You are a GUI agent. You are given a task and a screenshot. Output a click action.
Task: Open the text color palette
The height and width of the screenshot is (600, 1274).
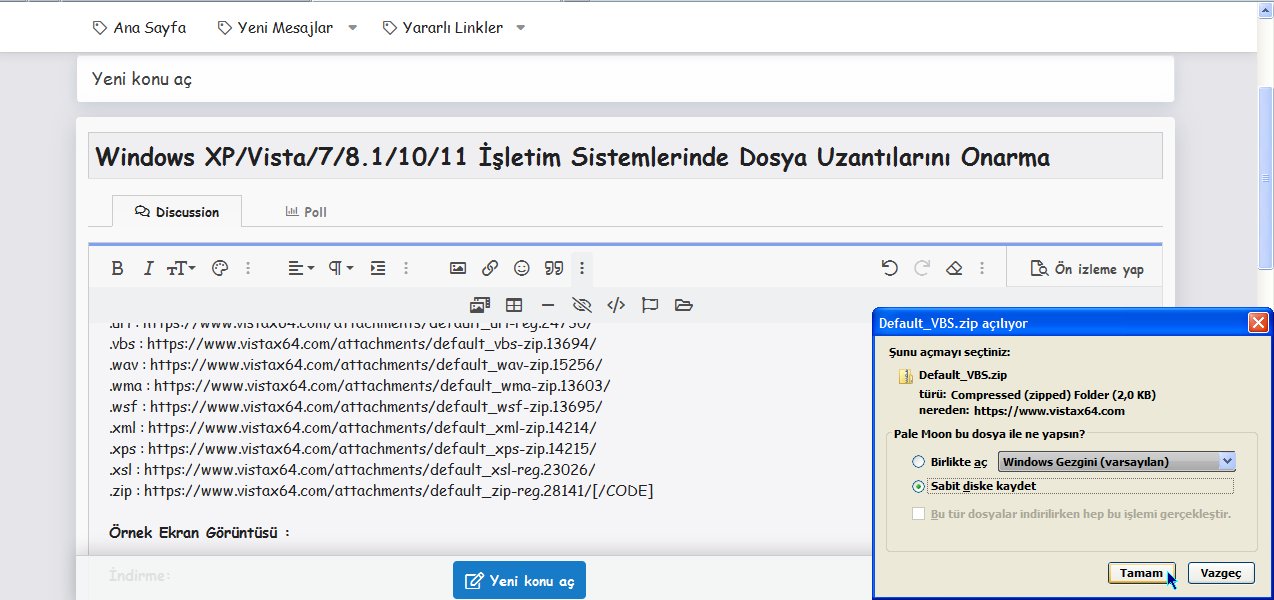(221, 268)
